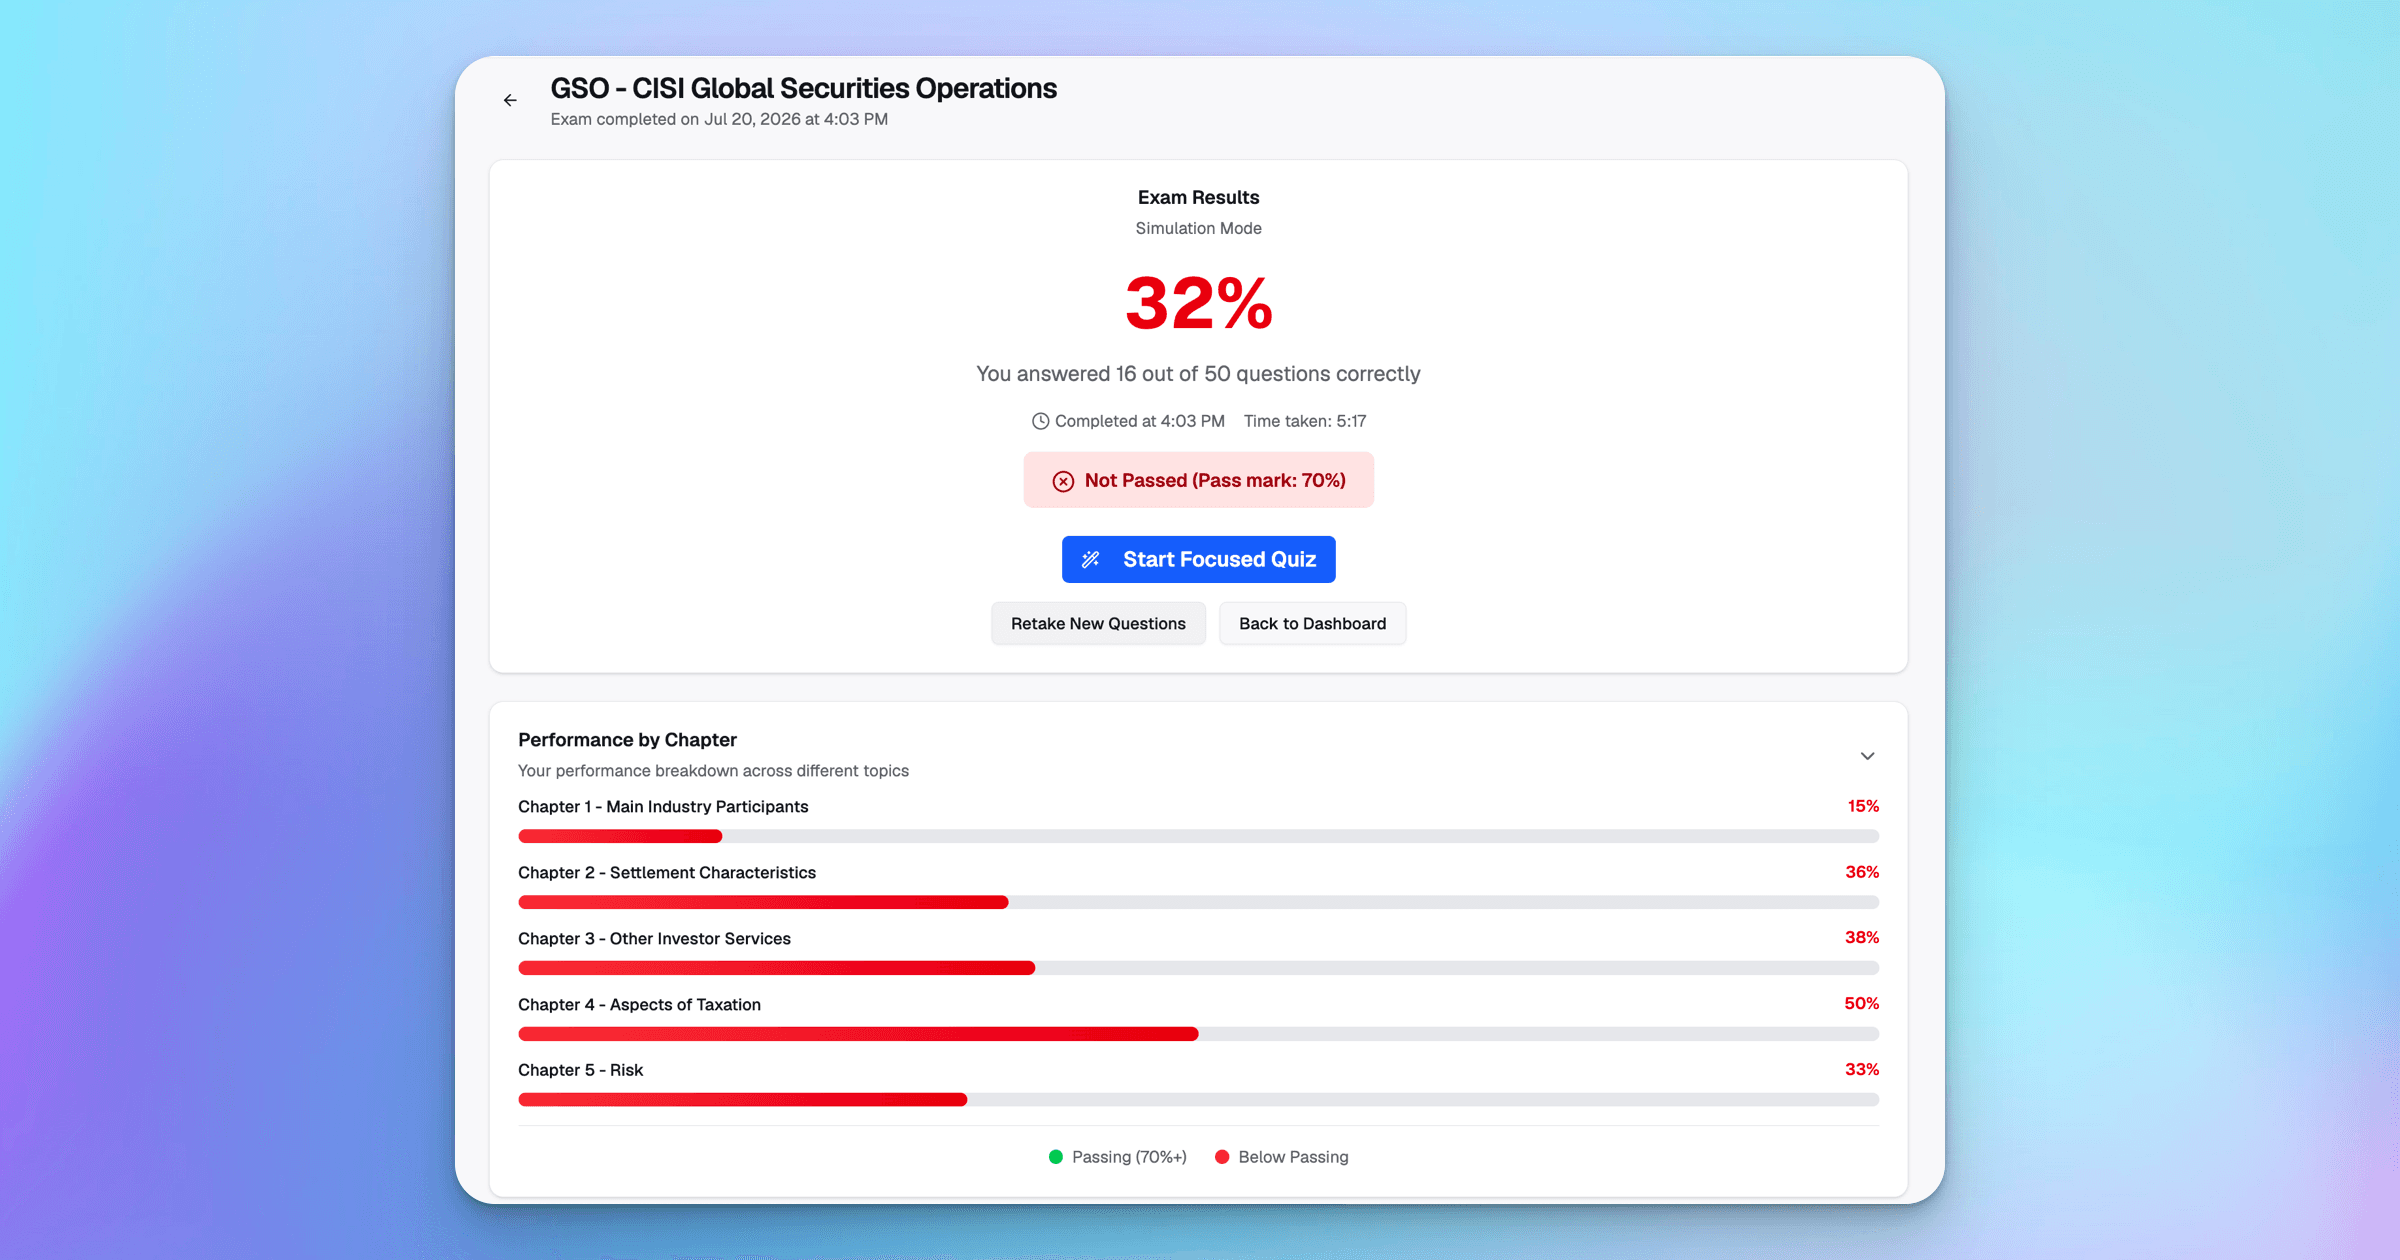Image resolution: width=2400 pixels, height=1260 pixels.
Task: Click the Exam Results heading
Action: point(1198,197)
